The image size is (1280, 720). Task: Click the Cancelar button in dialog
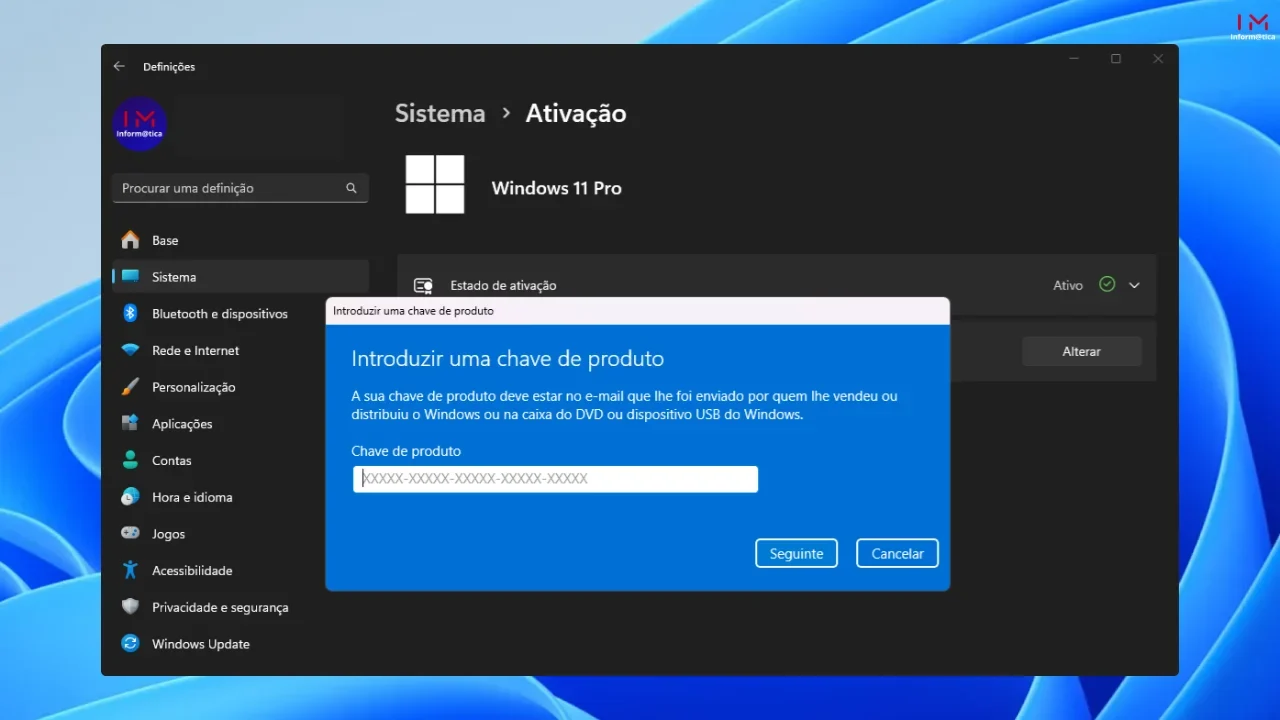click(897, 553)
